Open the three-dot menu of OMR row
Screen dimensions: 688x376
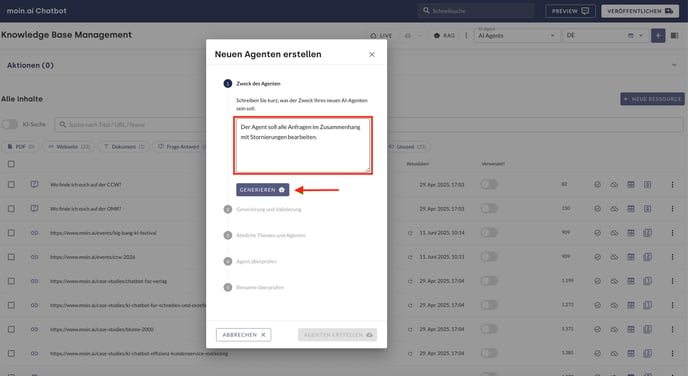coord(672,209)
